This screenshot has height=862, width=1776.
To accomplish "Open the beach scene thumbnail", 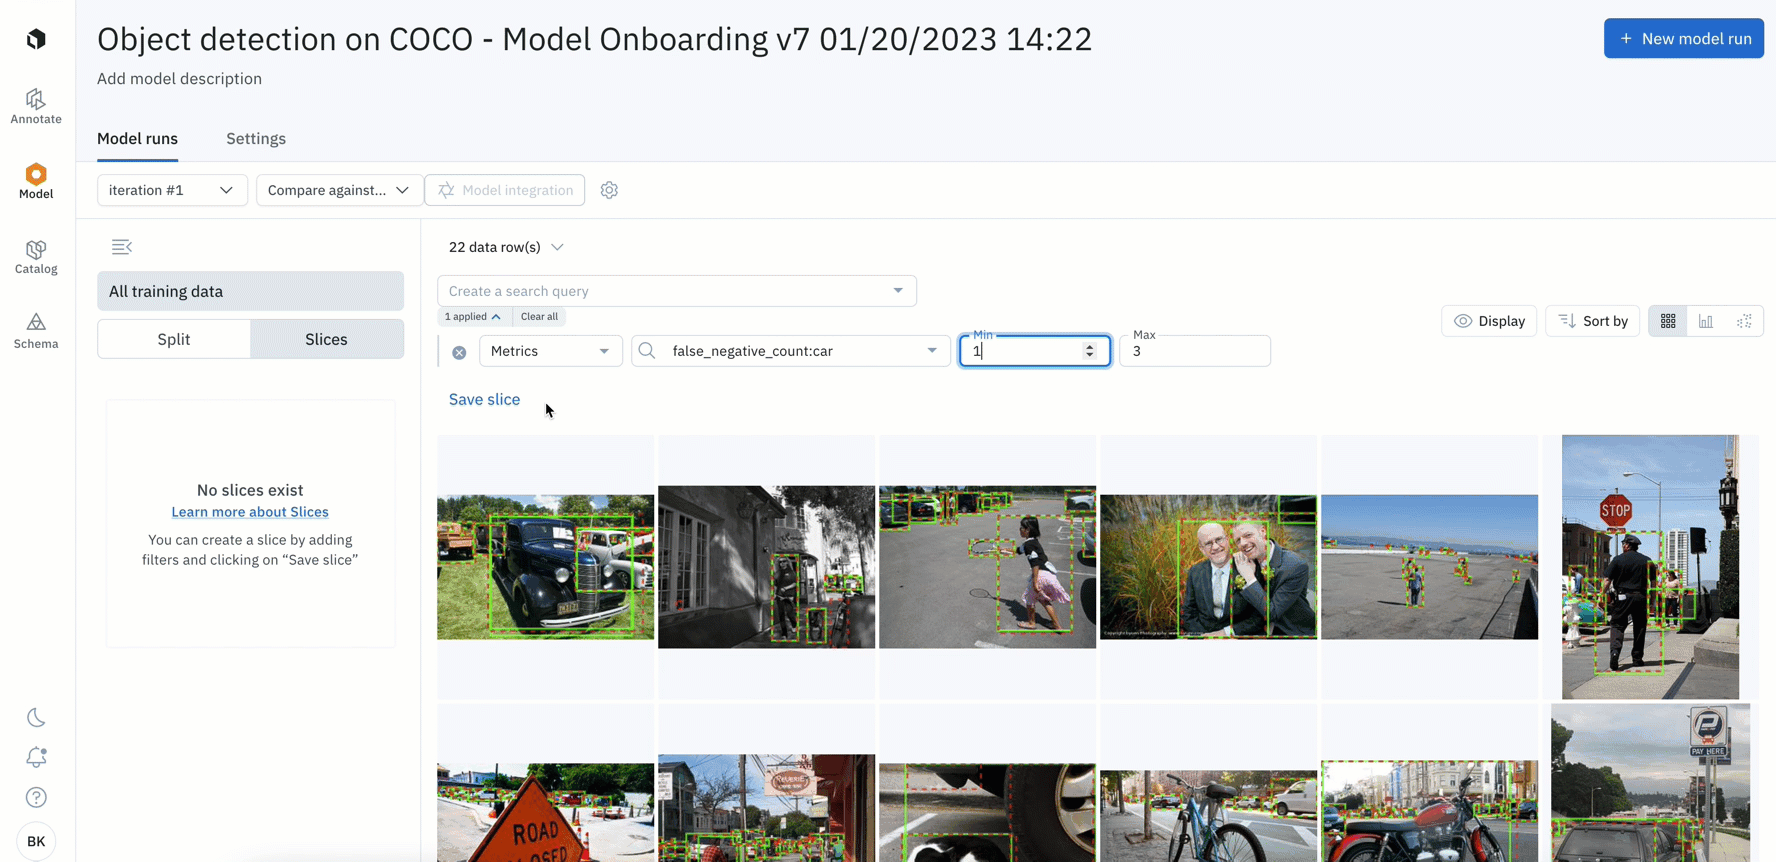I will point(1429,567).
